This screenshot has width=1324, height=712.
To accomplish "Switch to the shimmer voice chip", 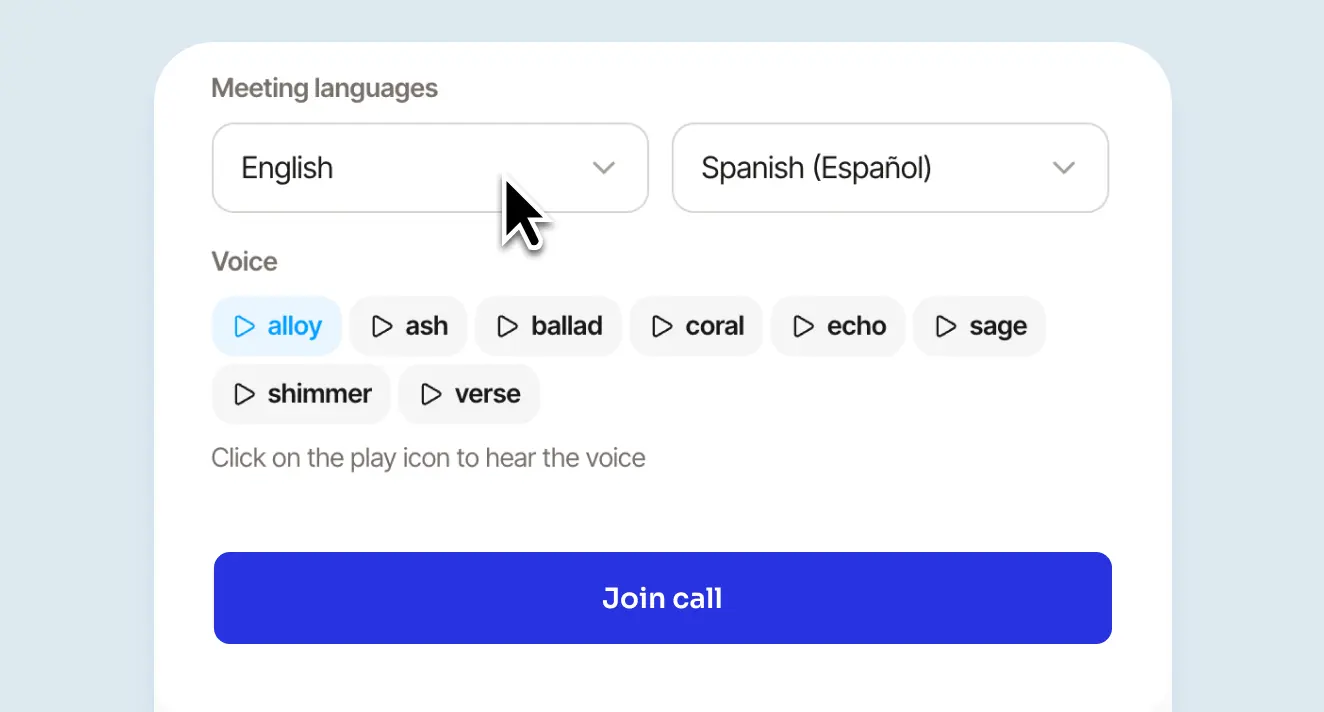I will coord(318,393).
